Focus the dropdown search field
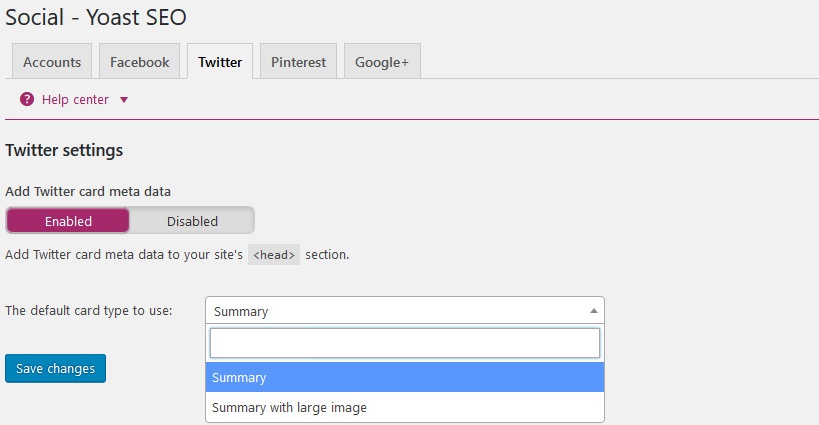This screenshot has width=819, height=425. click(x=405, y=343)
